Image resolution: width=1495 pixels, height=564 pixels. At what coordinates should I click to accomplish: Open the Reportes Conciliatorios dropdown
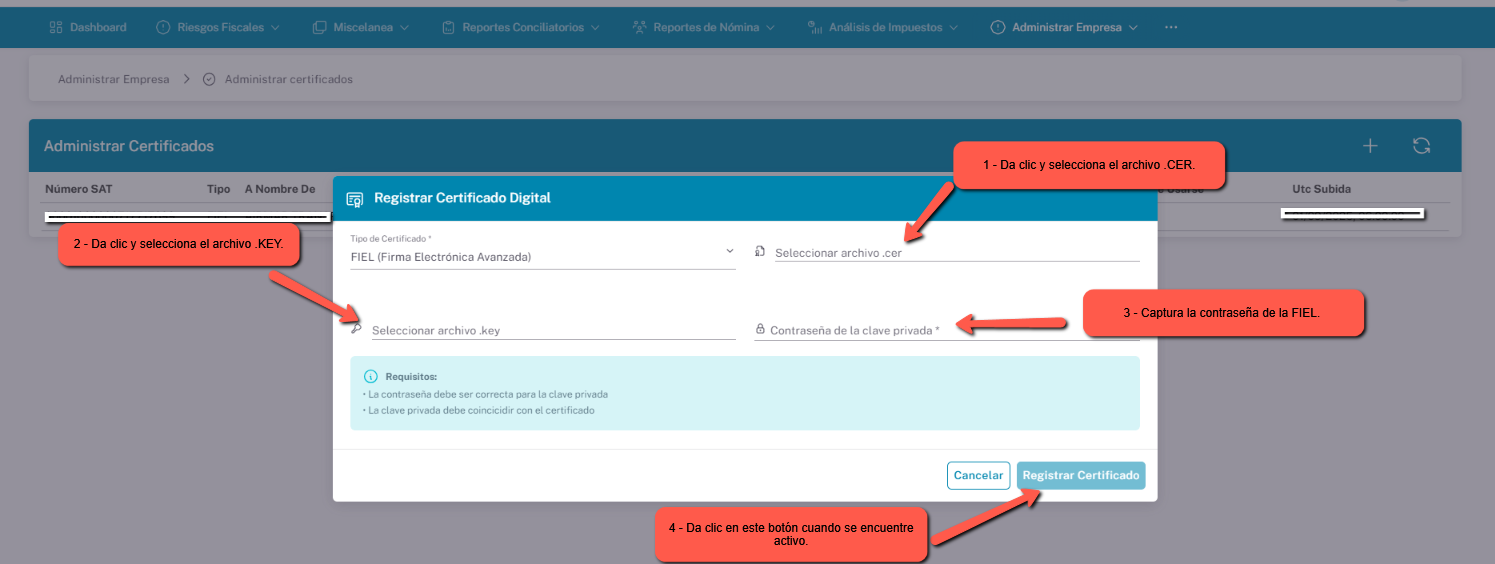(x=520, y=27)
